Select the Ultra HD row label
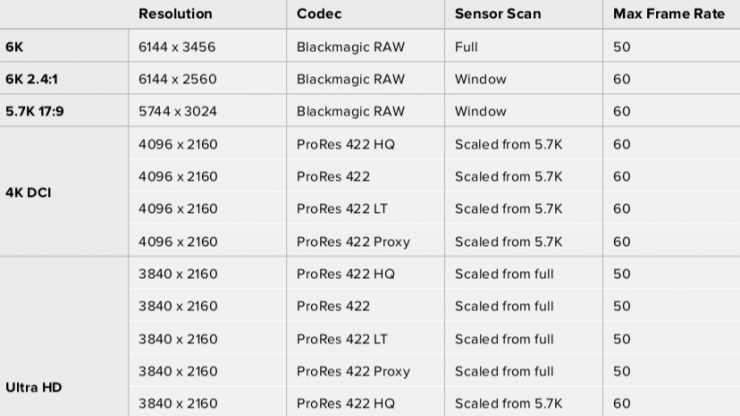 (x=32, y=387)
